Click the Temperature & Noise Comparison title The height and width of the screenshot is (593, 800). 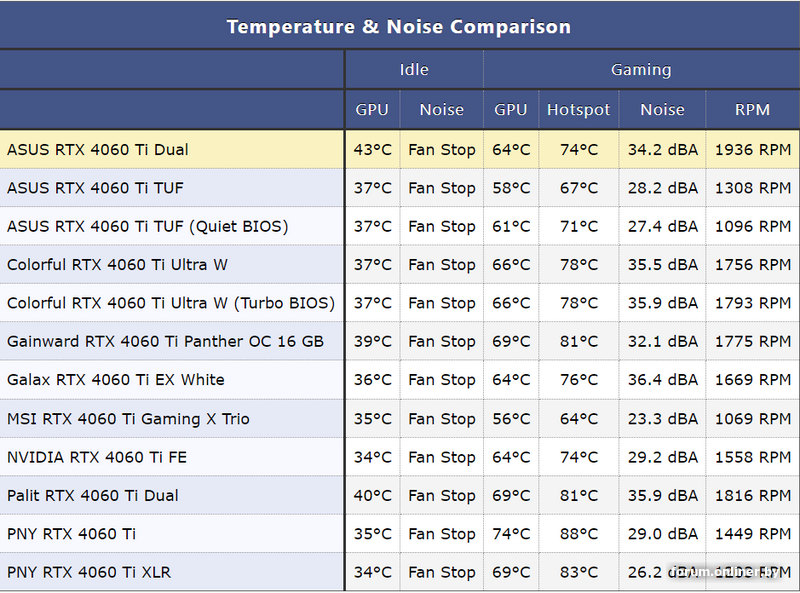(398, 26)
